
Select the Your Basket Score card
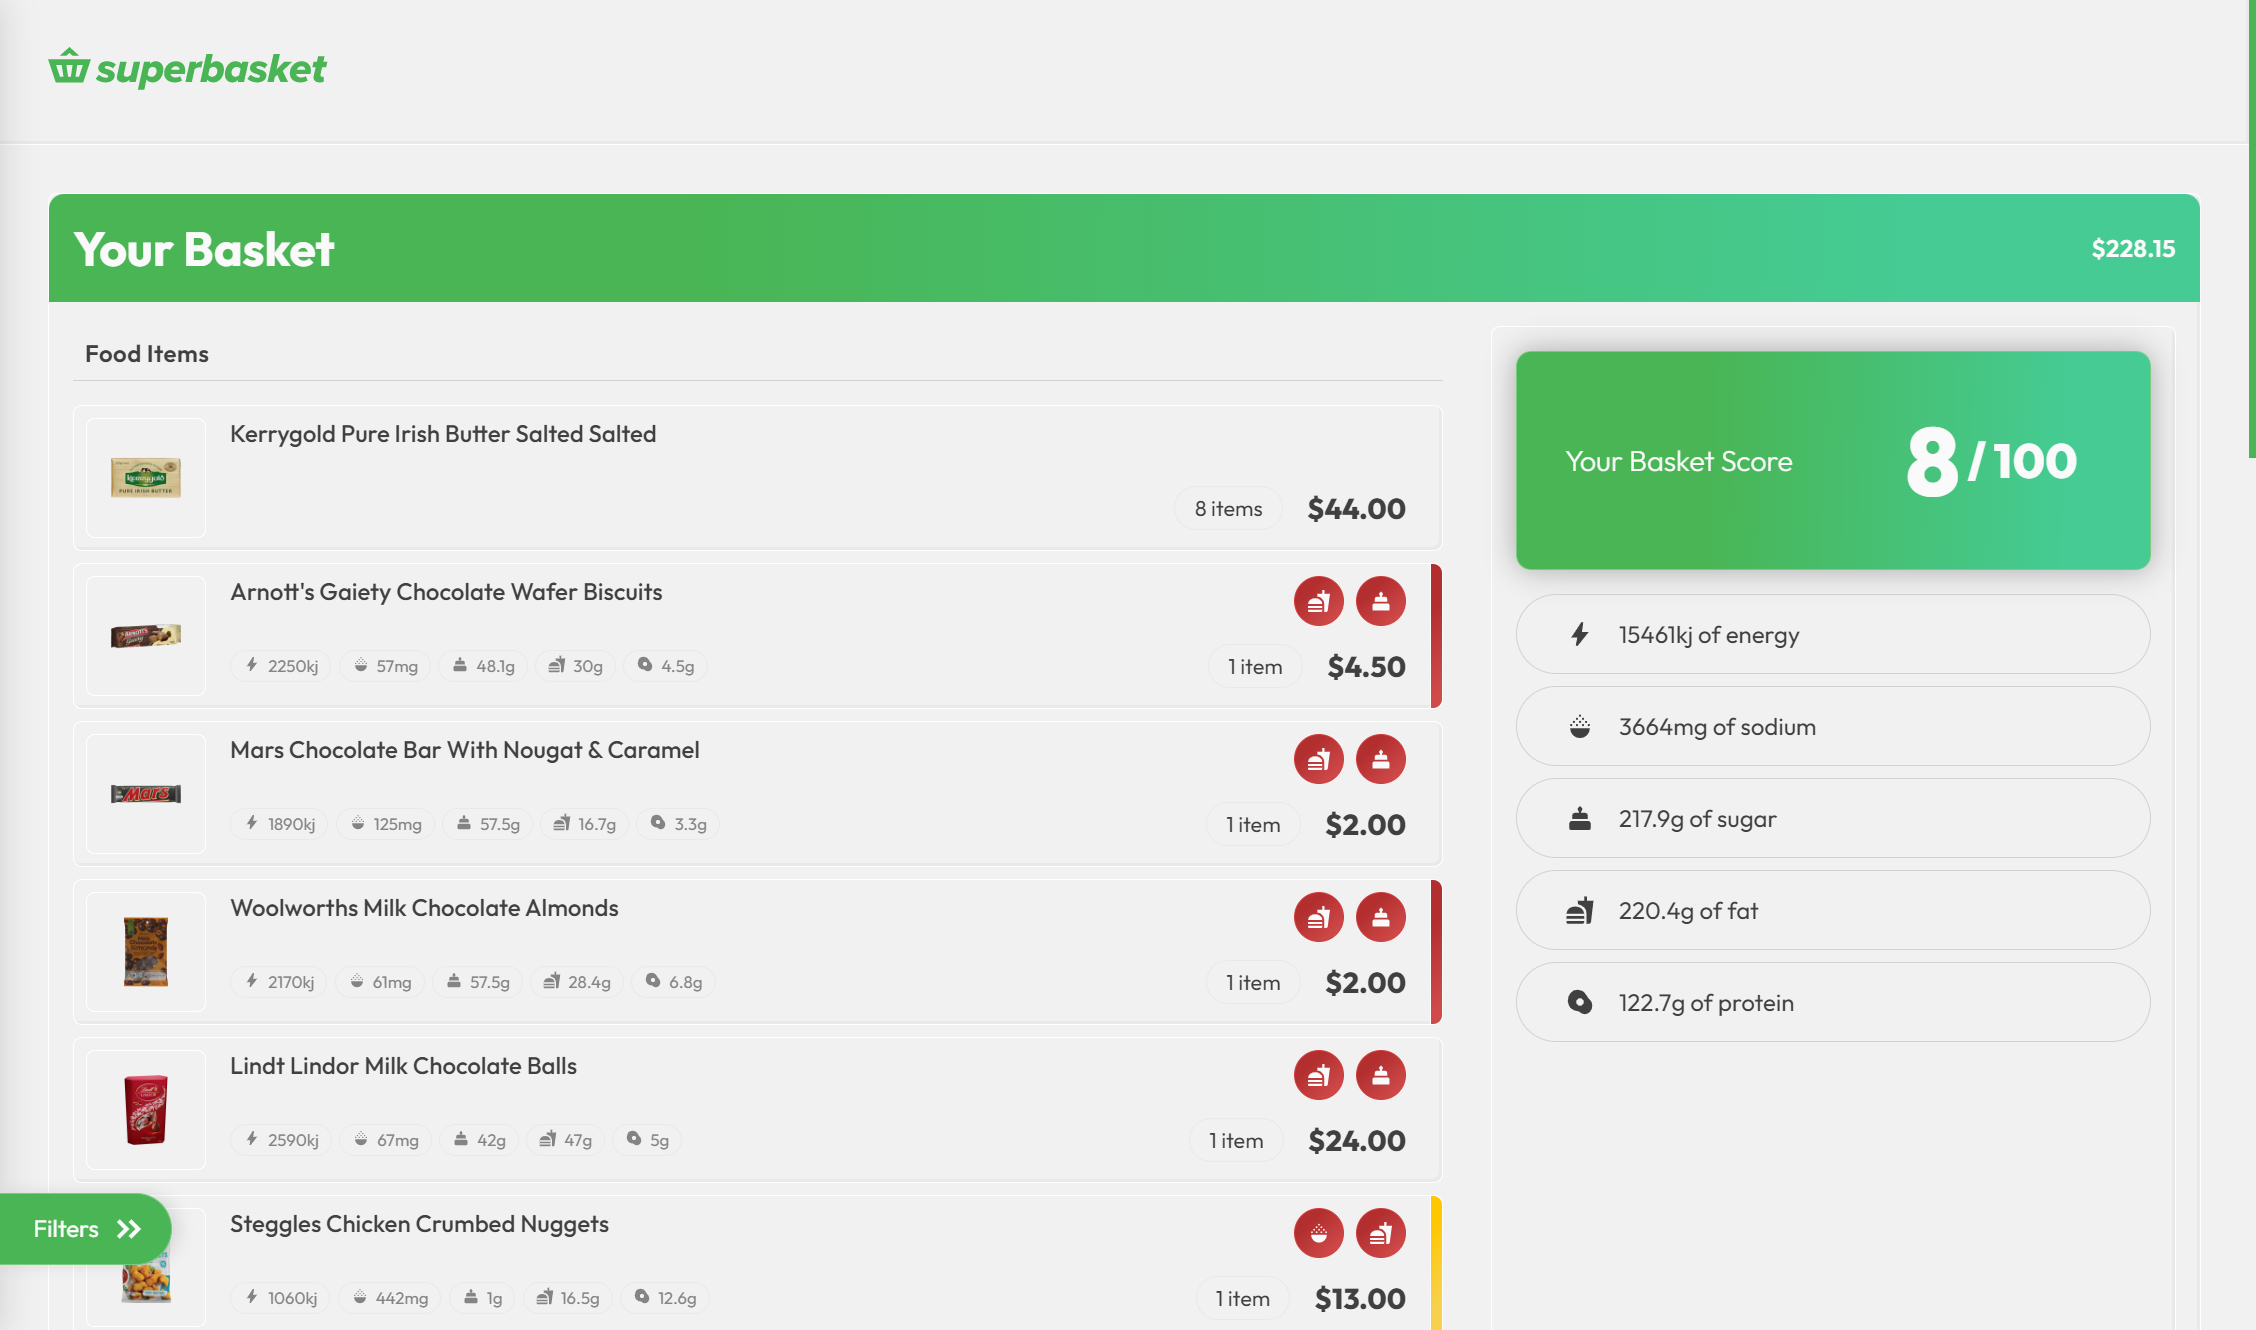[x=1832, y=460]
